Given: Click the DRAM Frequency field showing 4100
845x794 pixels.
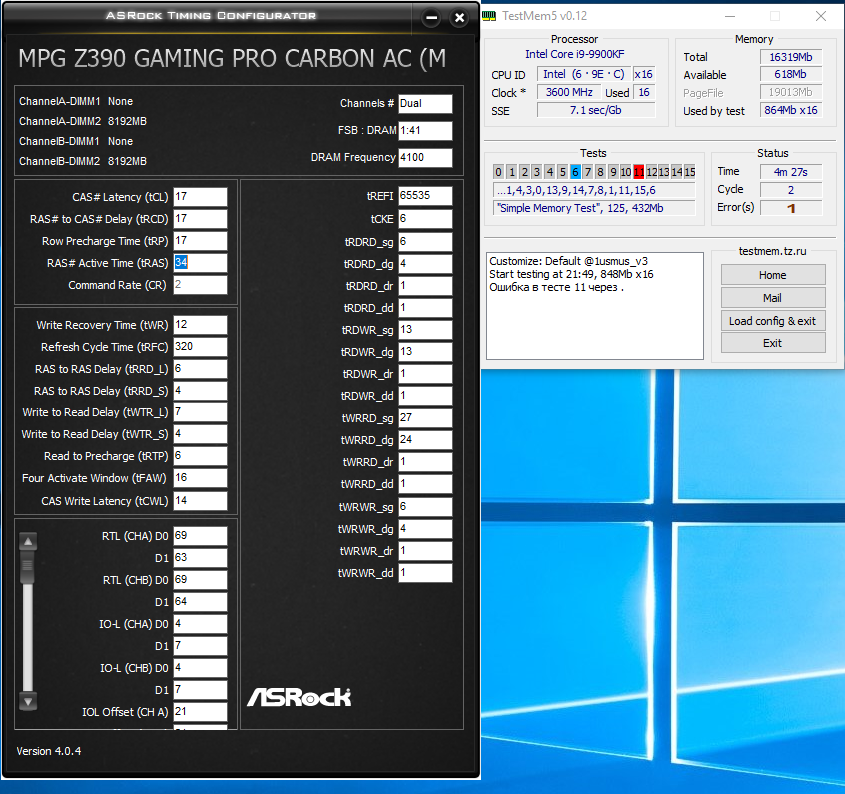Looking at the screenshot, I should click(425, 157).
